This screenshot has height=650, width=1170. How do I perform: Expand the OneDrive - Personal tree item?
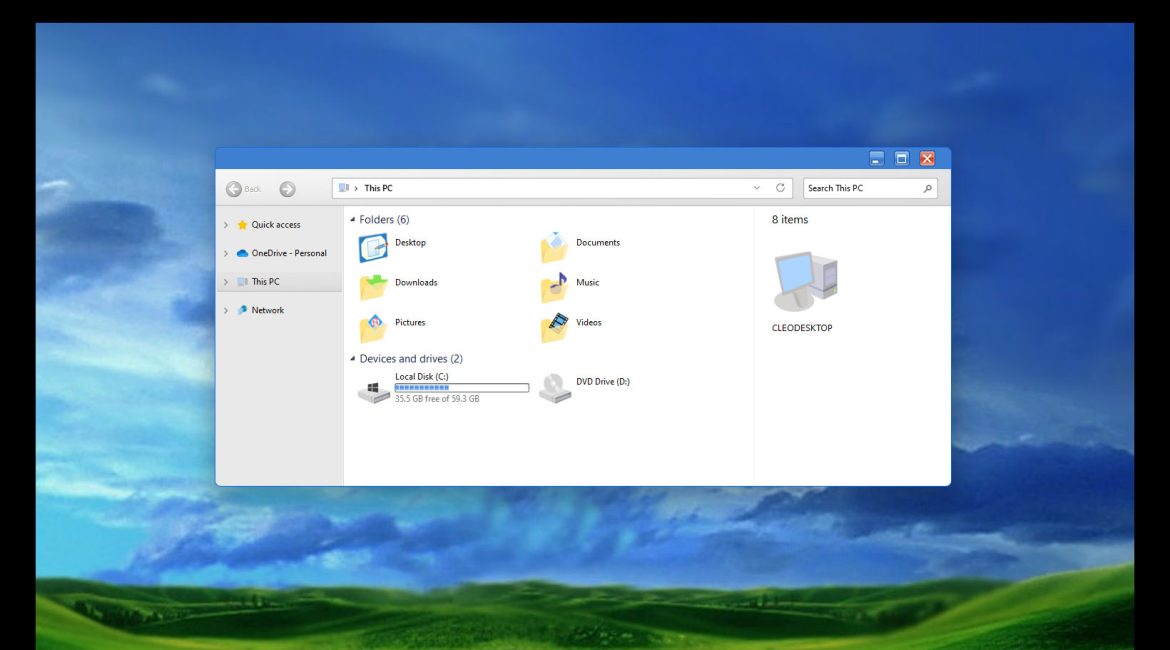click(x=226, y=253)
